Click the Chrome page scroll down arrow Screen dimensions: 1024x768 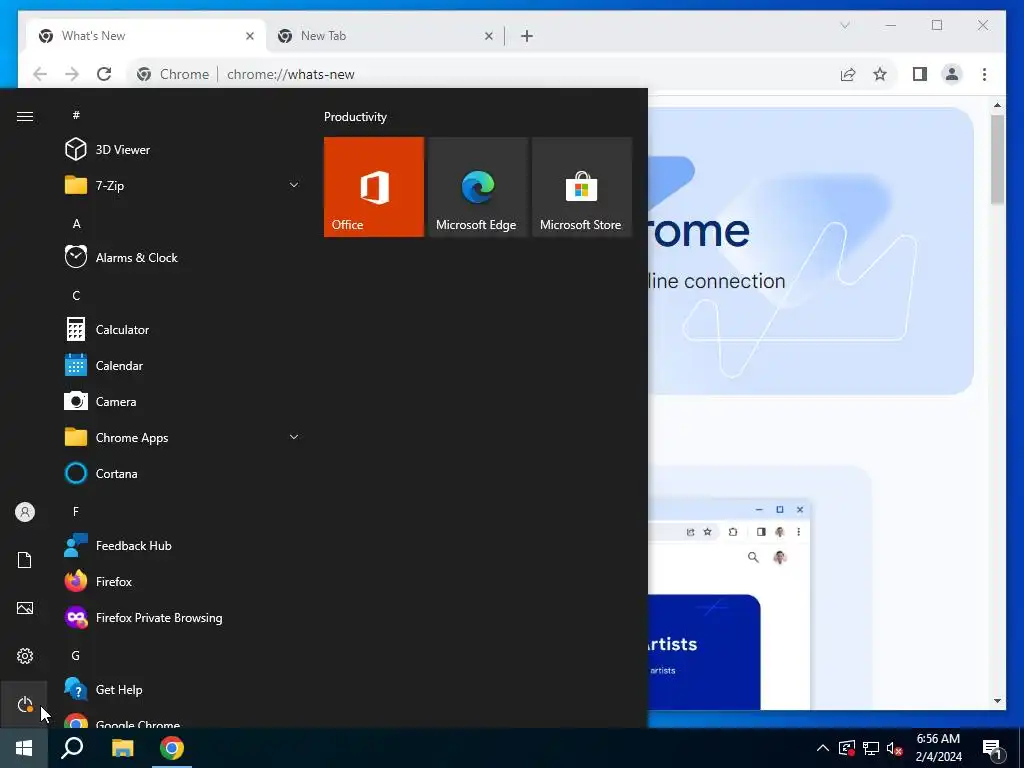pyautogui.click(x=997, y=701)
